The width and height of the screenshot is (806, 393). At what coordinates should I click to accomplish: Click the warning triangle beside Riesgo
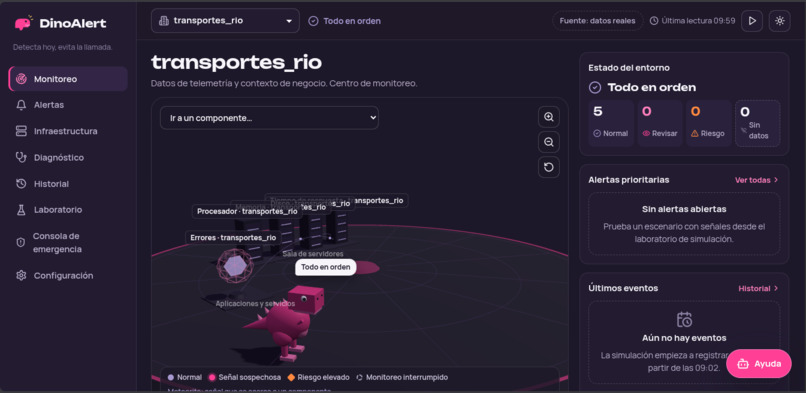point(695,134)
